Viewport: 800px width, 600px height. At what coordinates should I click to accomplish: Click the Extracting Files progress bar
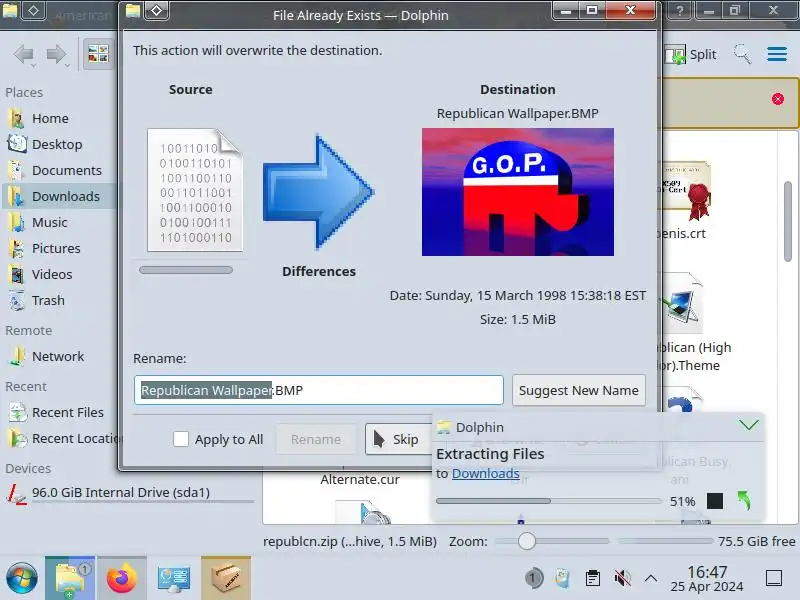click(549, 501)
